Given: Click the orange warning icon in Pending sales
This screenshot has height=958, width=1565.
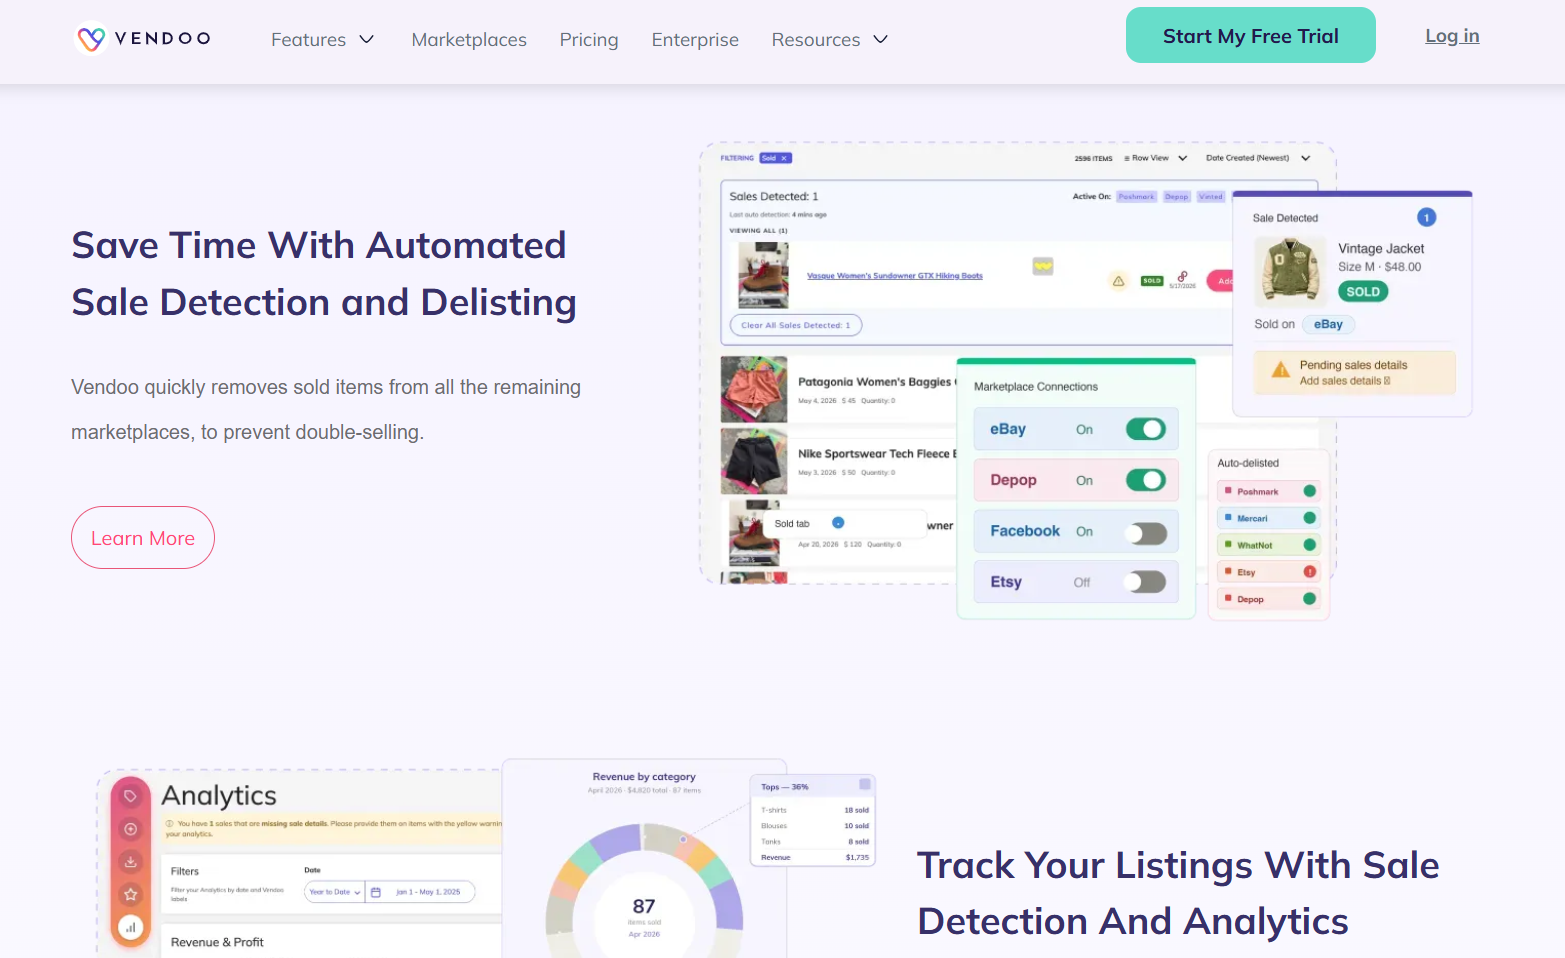Looking at the screenshot, I should click(1280, 370).
